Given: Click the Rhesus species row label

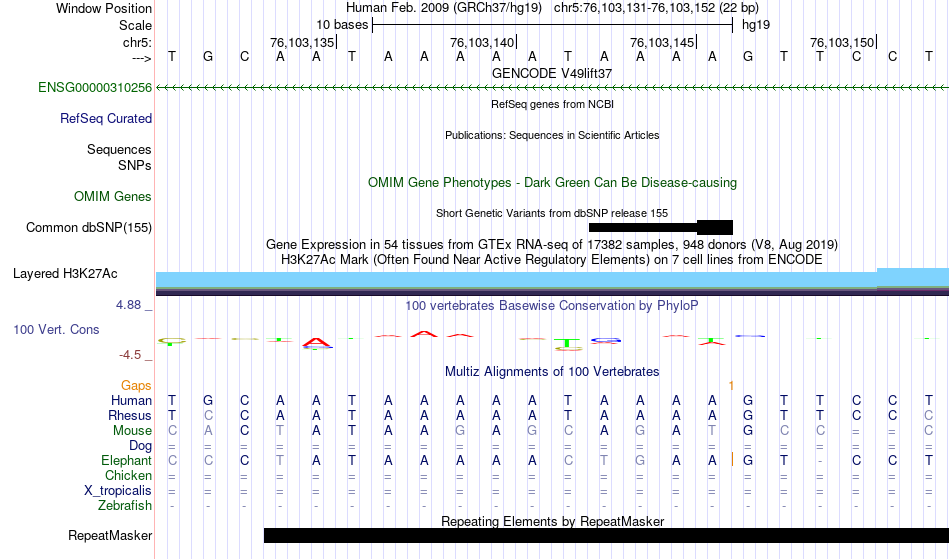Looking at the screenshot, I should 130,415.
